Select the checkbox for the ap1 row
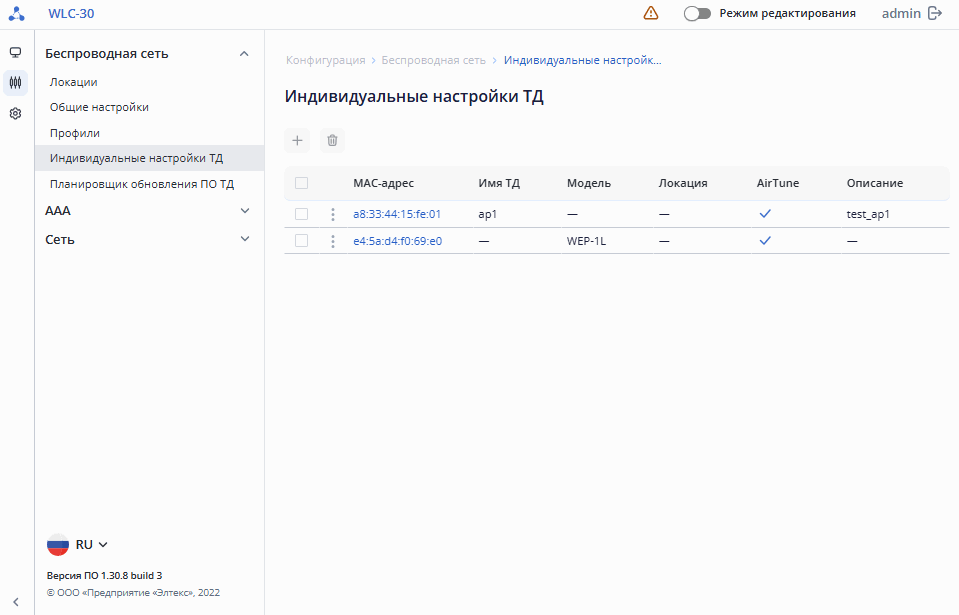Viewport: 959px width, 615px height. click(301, 214)
